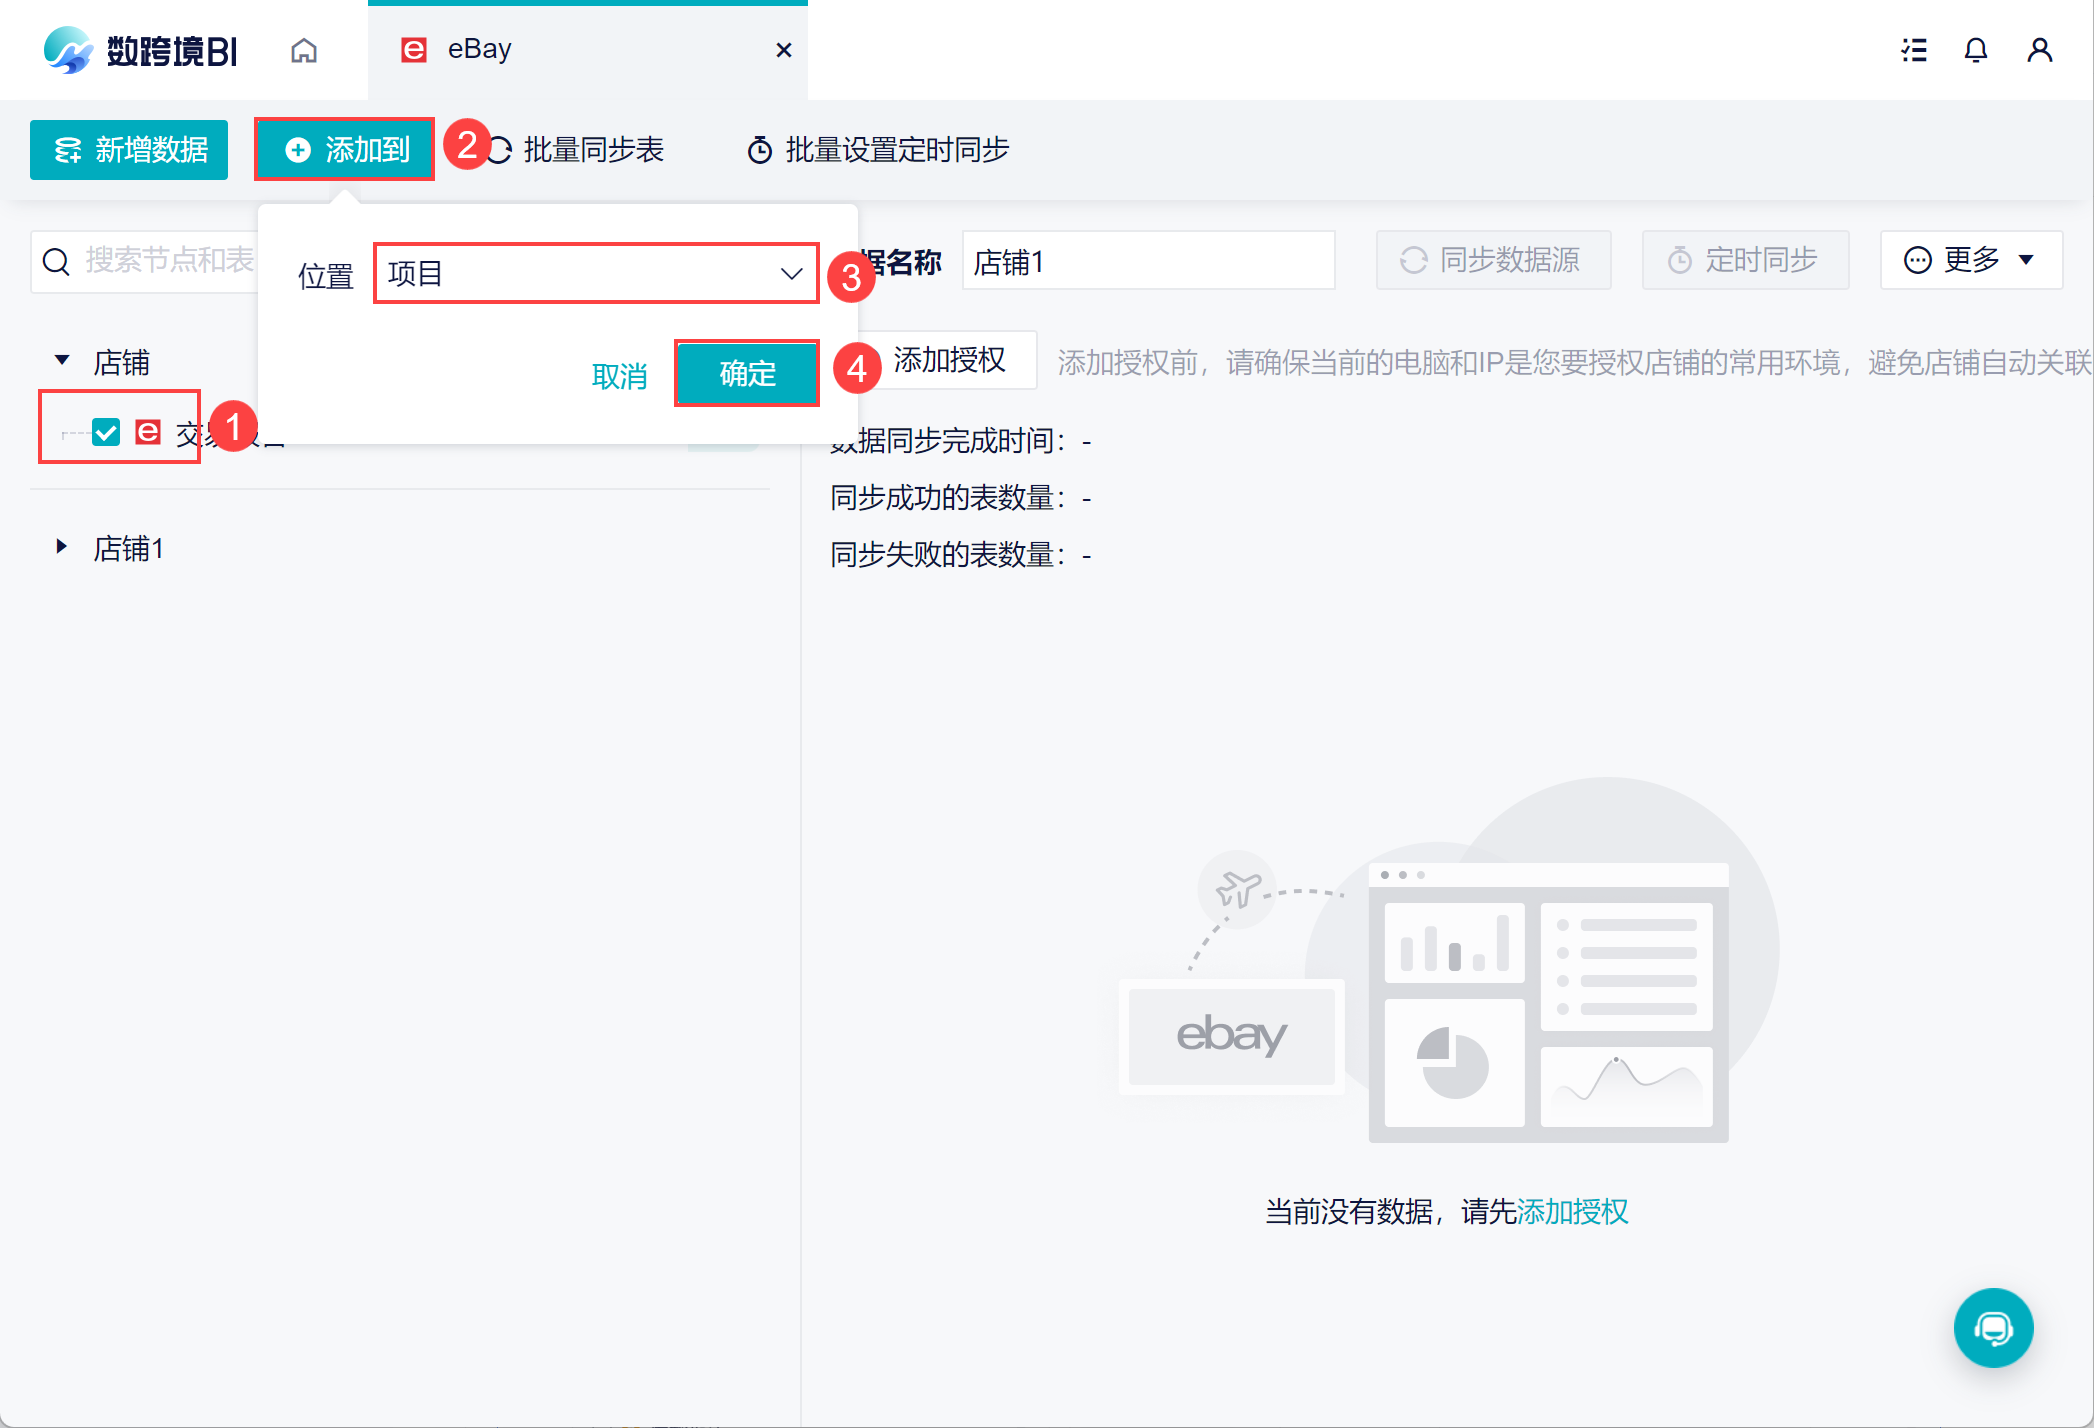Click the eBay icon beside the checkbox
Viewport: 2094px width, 1428px height.
tap(148, 432)
